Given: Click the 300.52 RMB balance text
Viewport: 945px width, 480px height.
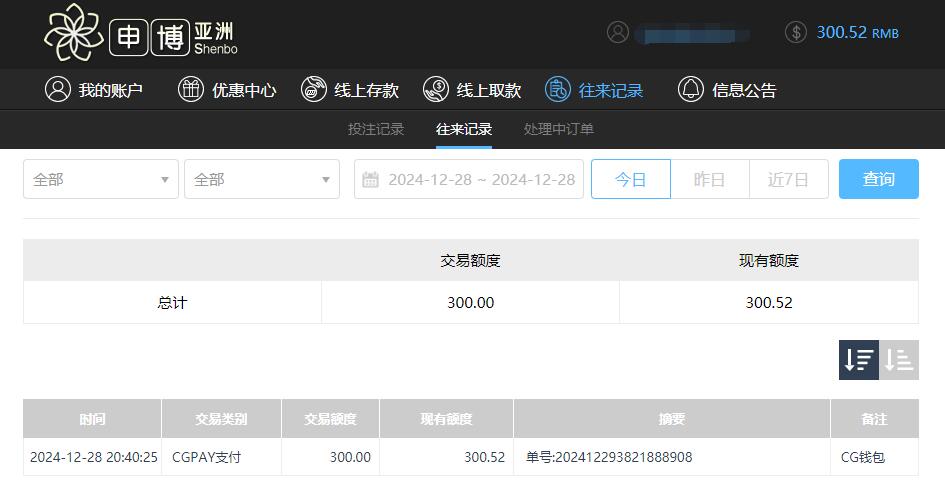Looking at the screenshot, I should click(857, 32).
